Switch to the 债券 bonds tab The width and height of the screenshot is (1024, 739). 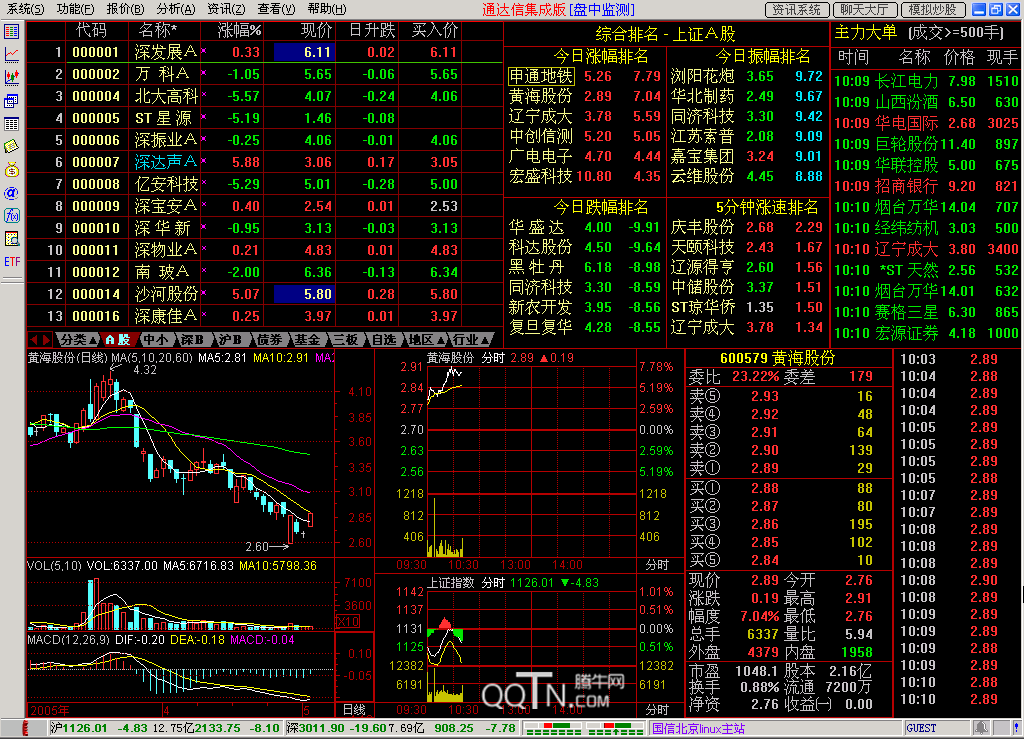pyautogui.click(x=268, y=339)
